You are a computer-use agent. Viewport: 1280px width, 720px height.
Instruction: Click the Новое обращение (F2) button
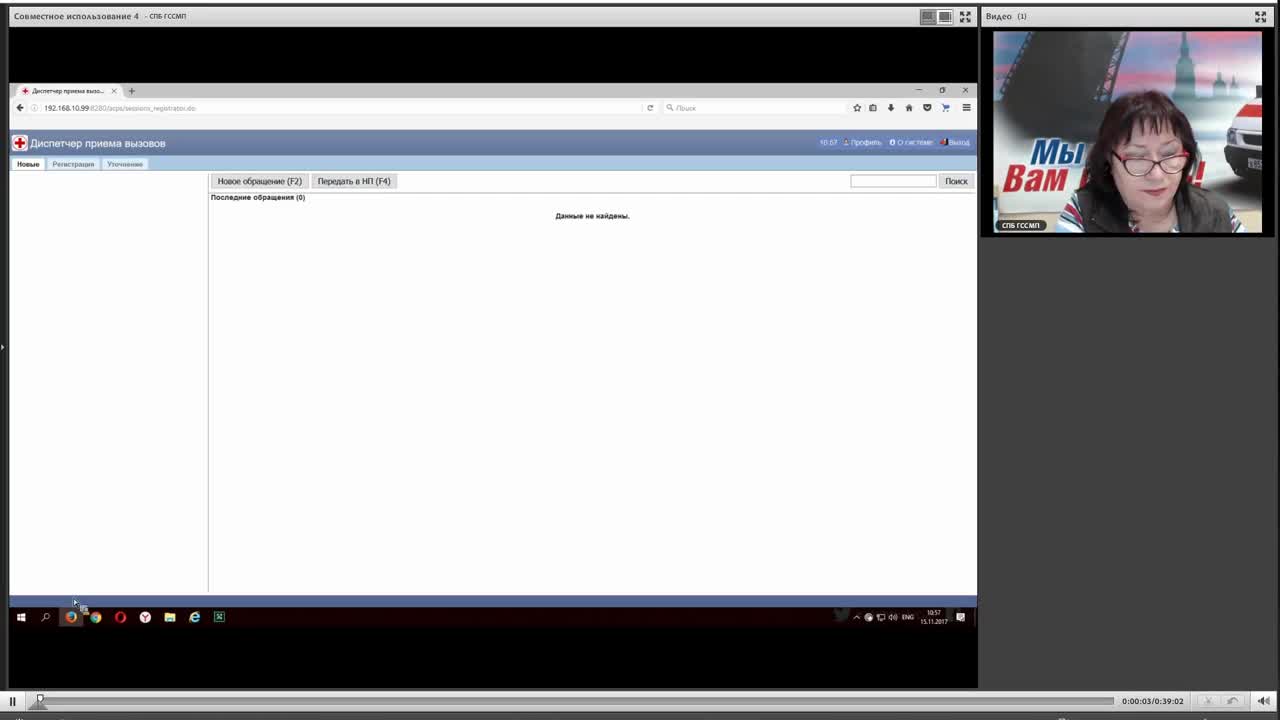click(259, 181)
